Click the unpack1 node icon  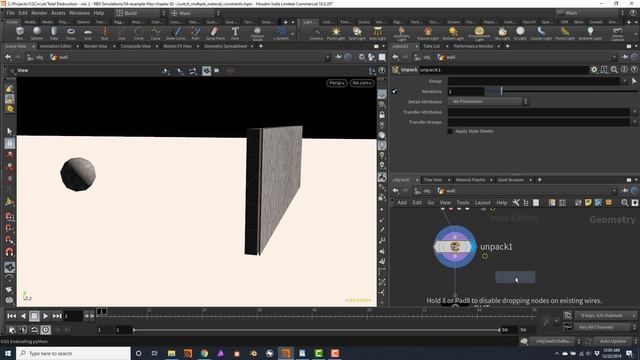click(x=455, y=247)
